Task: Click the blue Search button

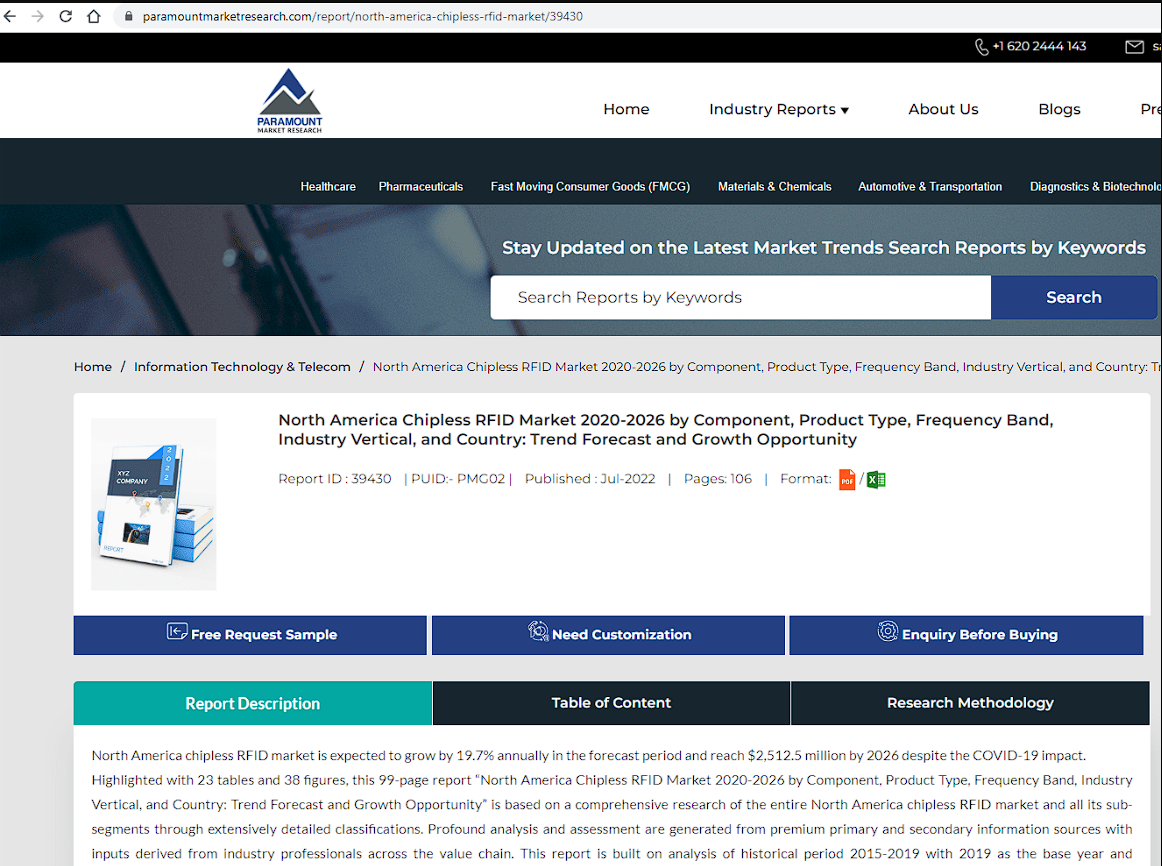Action: tap(1073, 298)
